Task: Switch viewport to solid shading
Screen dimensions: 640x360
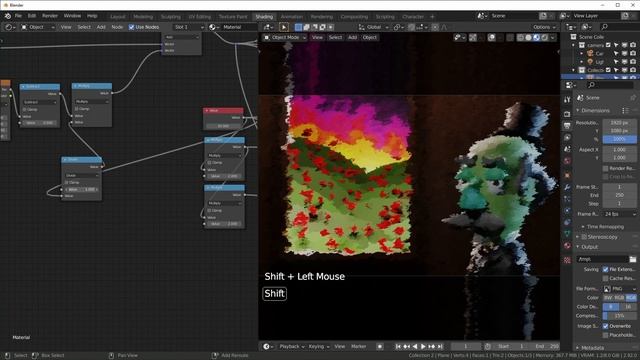Action: pos(529,38)
